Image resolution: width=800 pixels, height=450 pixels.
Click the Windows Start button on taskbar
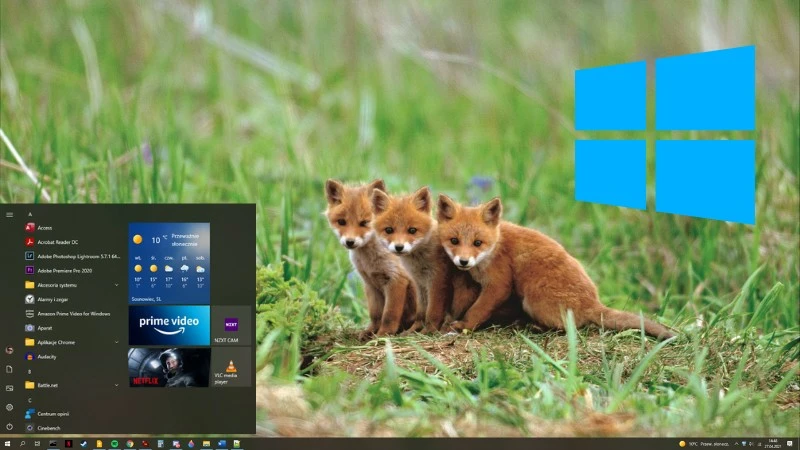coord(7,444)
